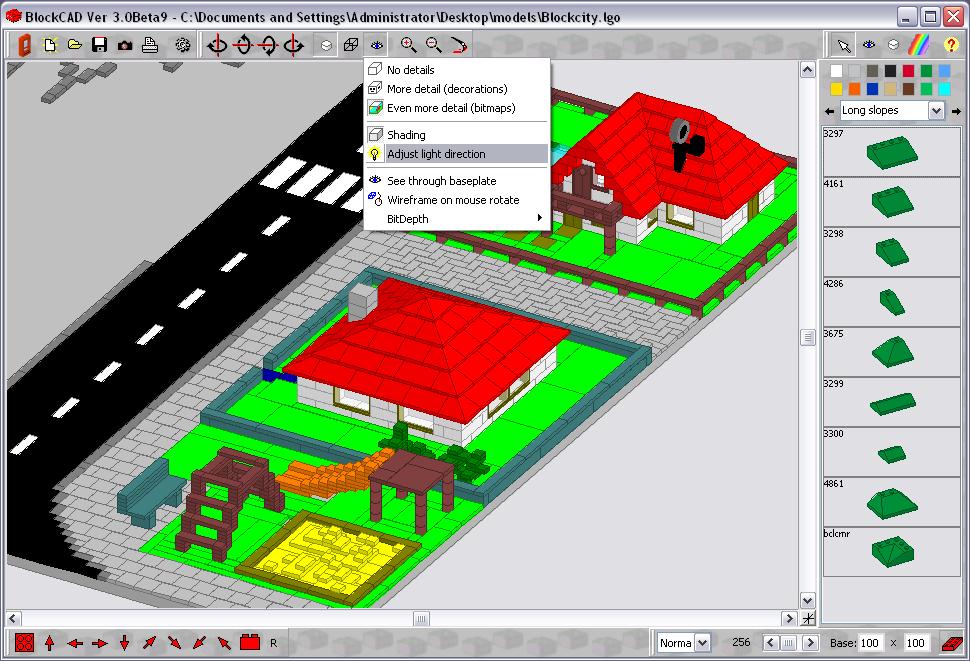
Task: Click the second Base size field
Action: tap(916, 643)
